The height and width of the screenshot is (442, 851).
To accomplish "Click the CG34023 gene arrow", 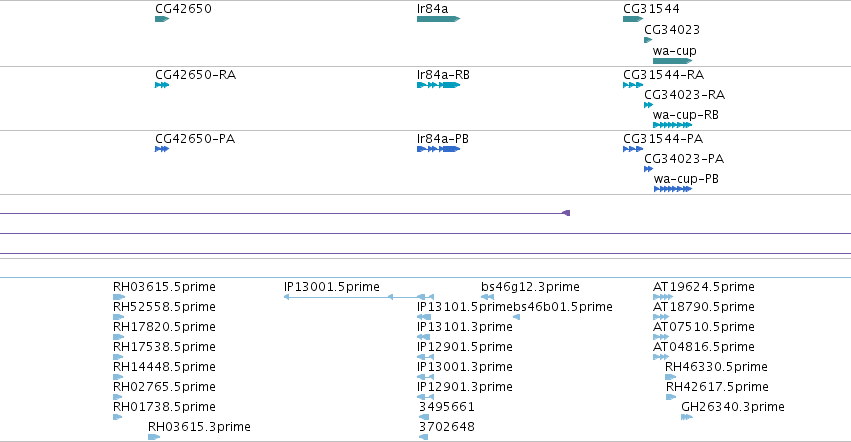I will tap(648, 40).
